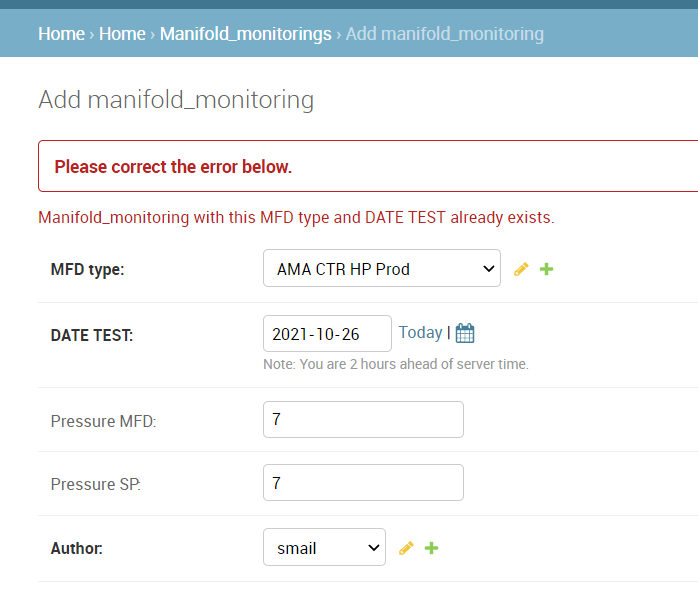Viewport: 698px width, 611px height.
Task: Open the calendar picker for DATE TEST
Action: [x=465, y=333]
